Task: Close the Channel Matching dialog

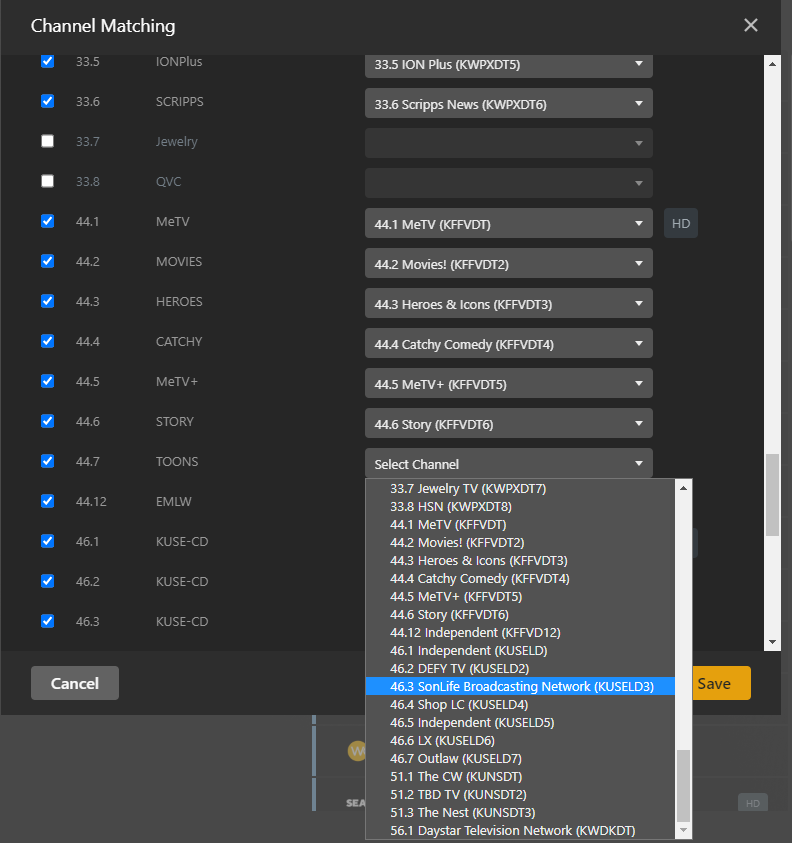Action: 751,25
